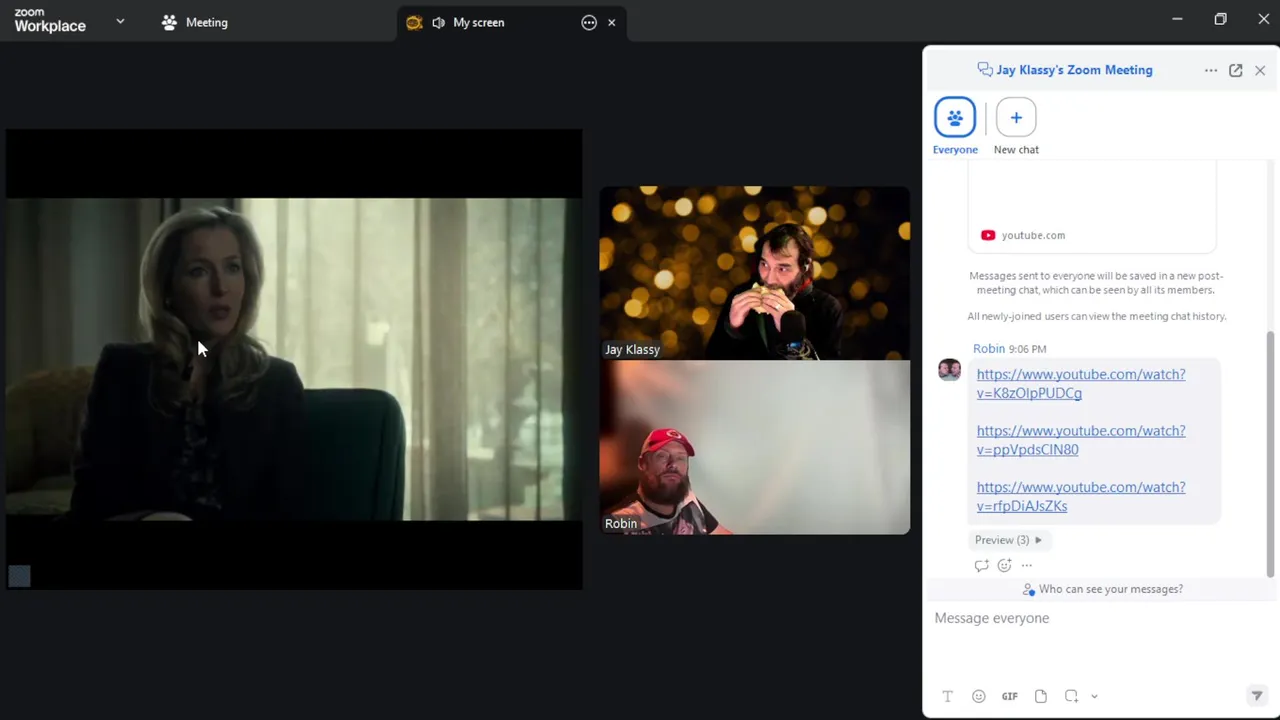Click the shared screen video area
The image size is (1280, 720).
pos(294,359)
